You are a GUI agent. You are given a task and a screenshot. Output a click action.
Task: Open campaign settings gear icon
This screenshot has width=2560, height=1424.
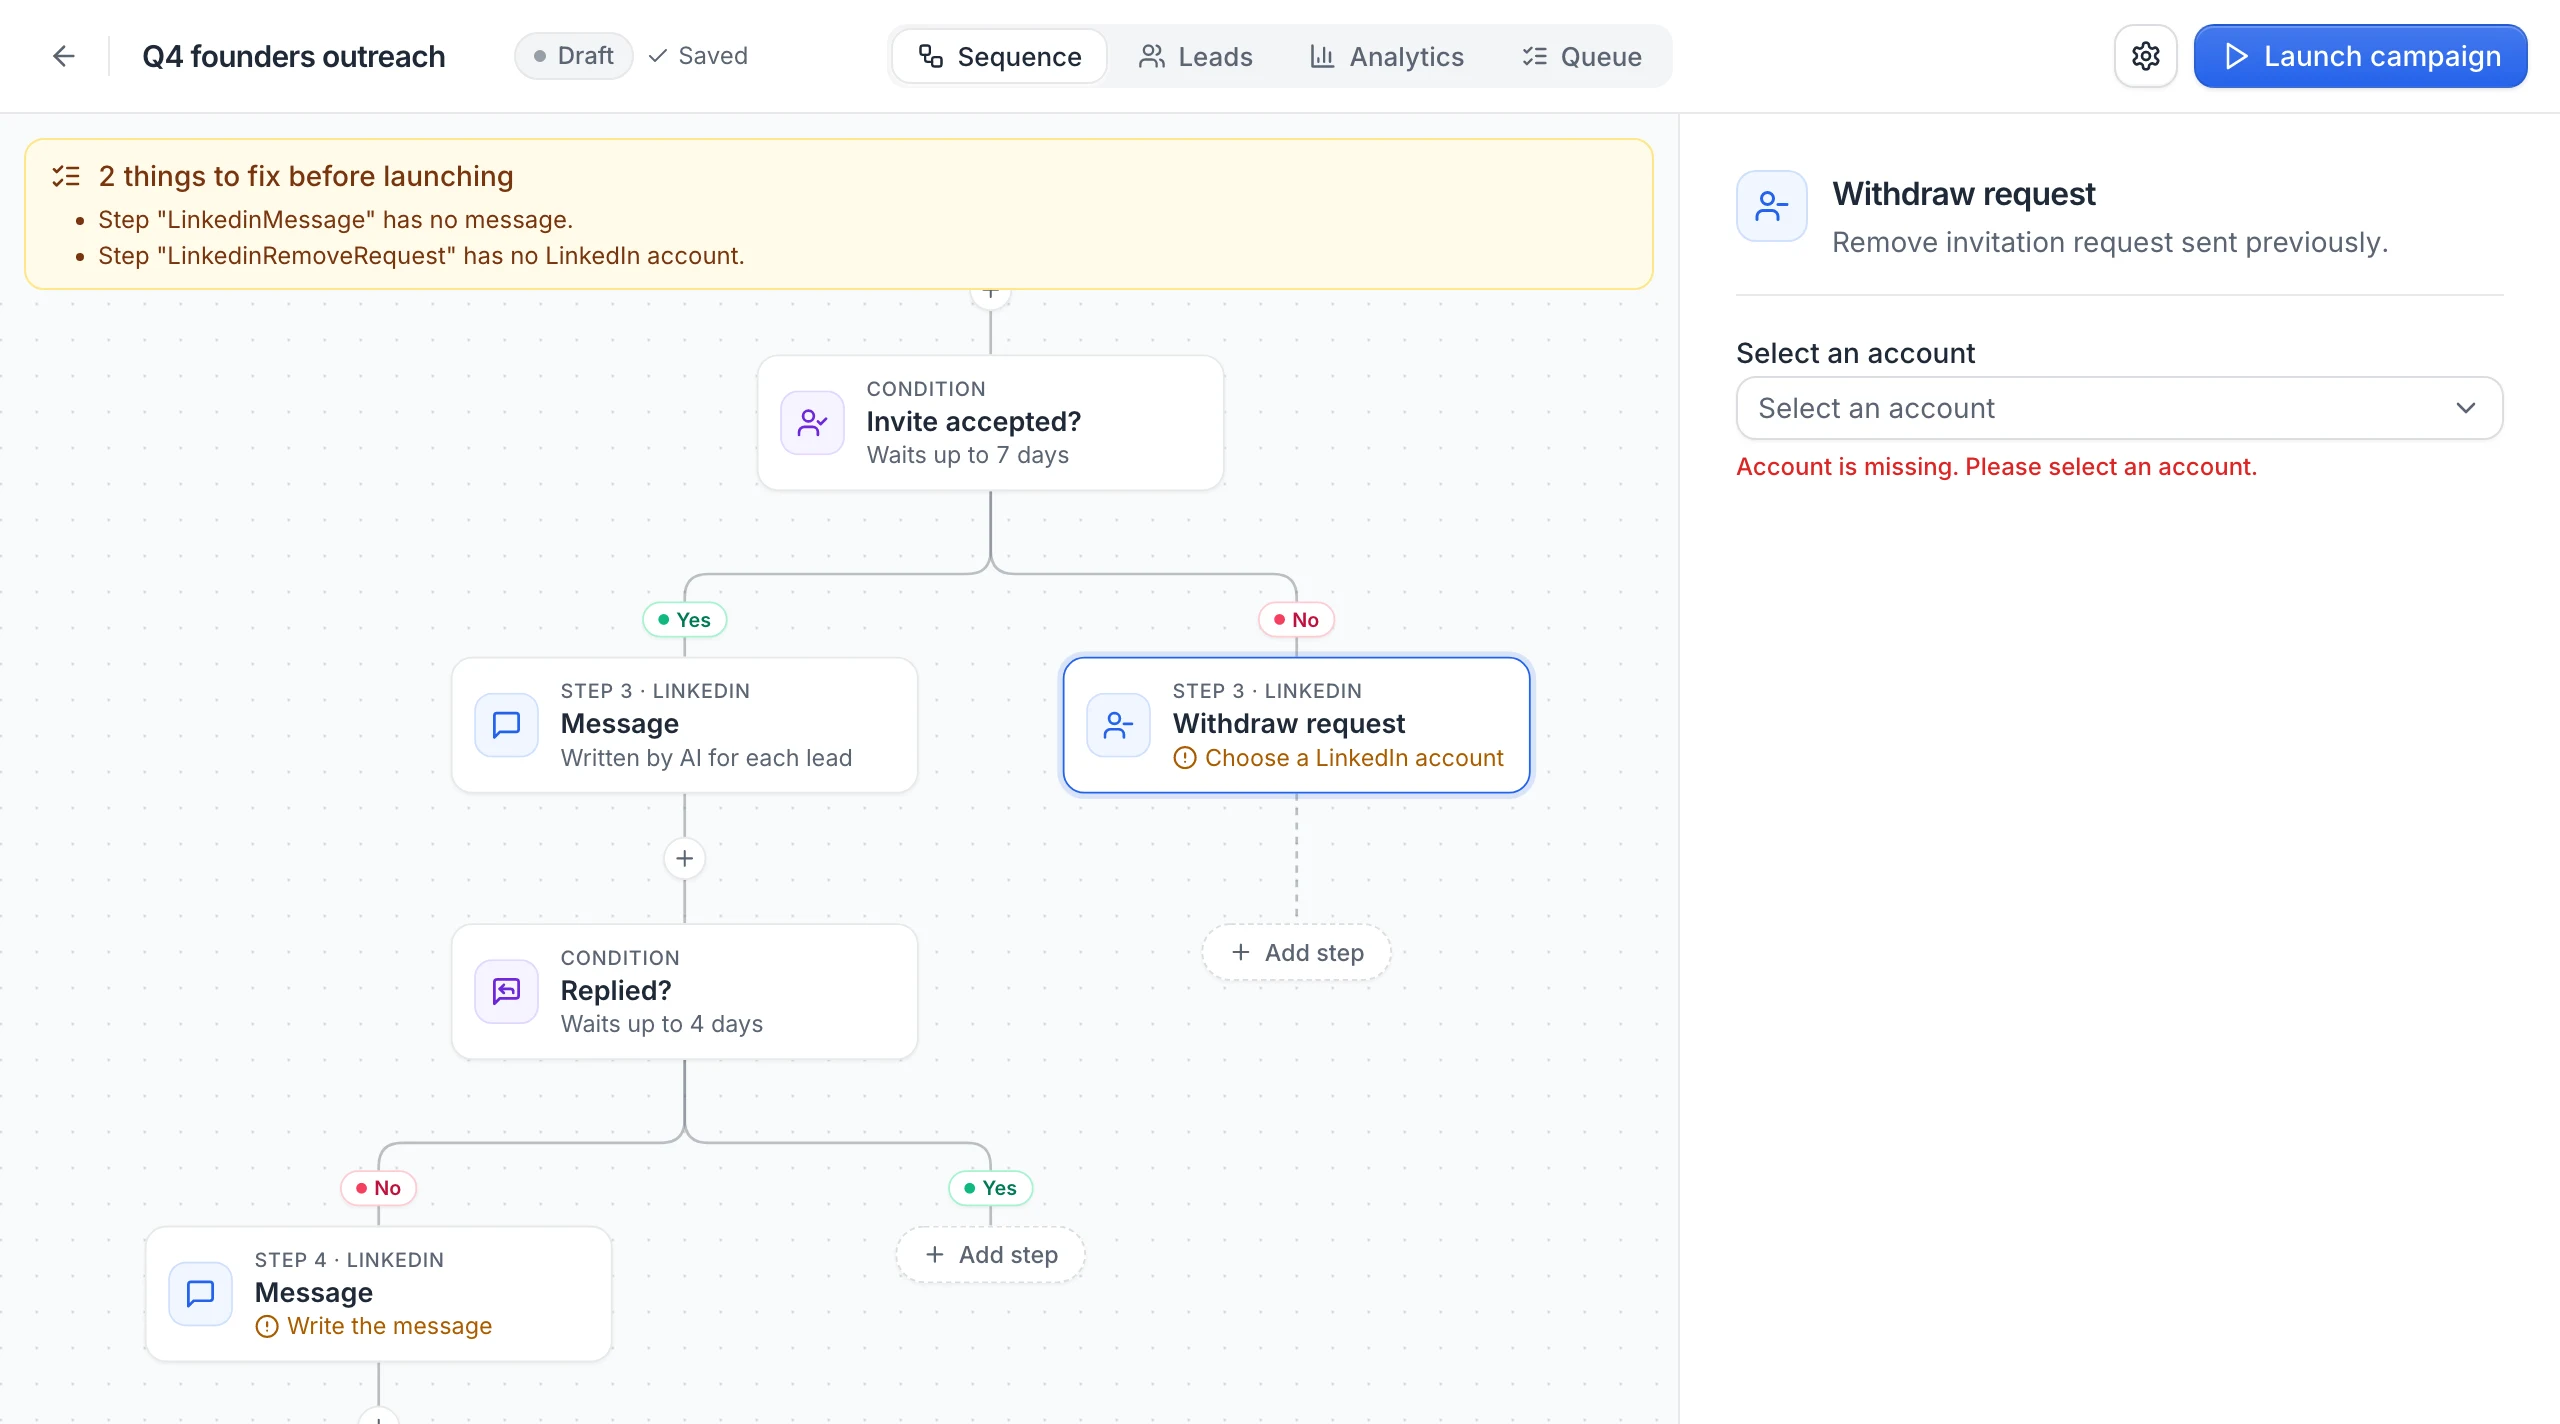coord(2145,56)
